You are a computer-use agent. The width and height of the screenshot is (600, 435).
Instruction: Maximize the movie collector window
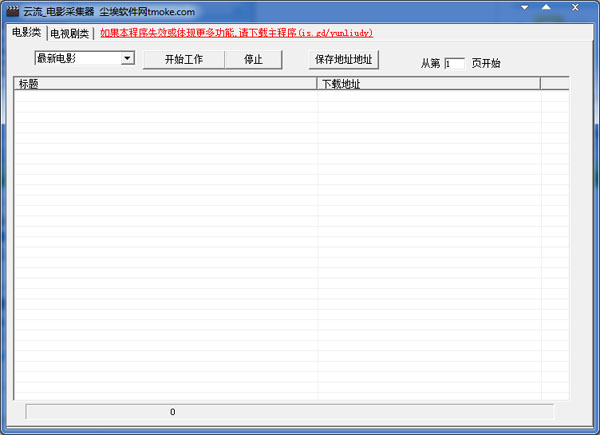click(x=546, y=9)
